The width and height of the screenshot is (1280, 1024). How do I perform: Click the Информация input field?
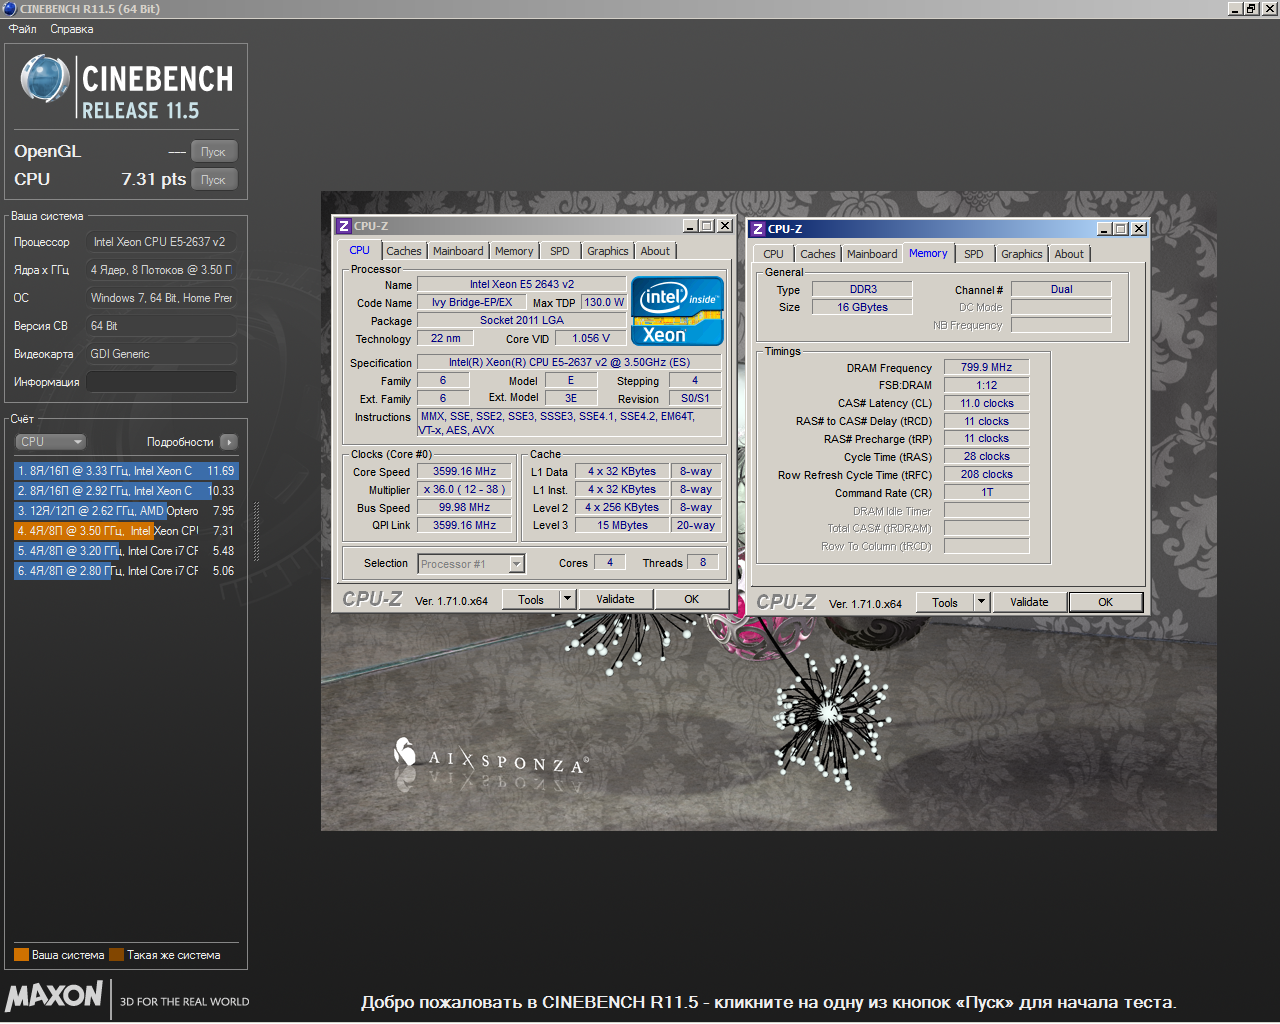point(161,382)
